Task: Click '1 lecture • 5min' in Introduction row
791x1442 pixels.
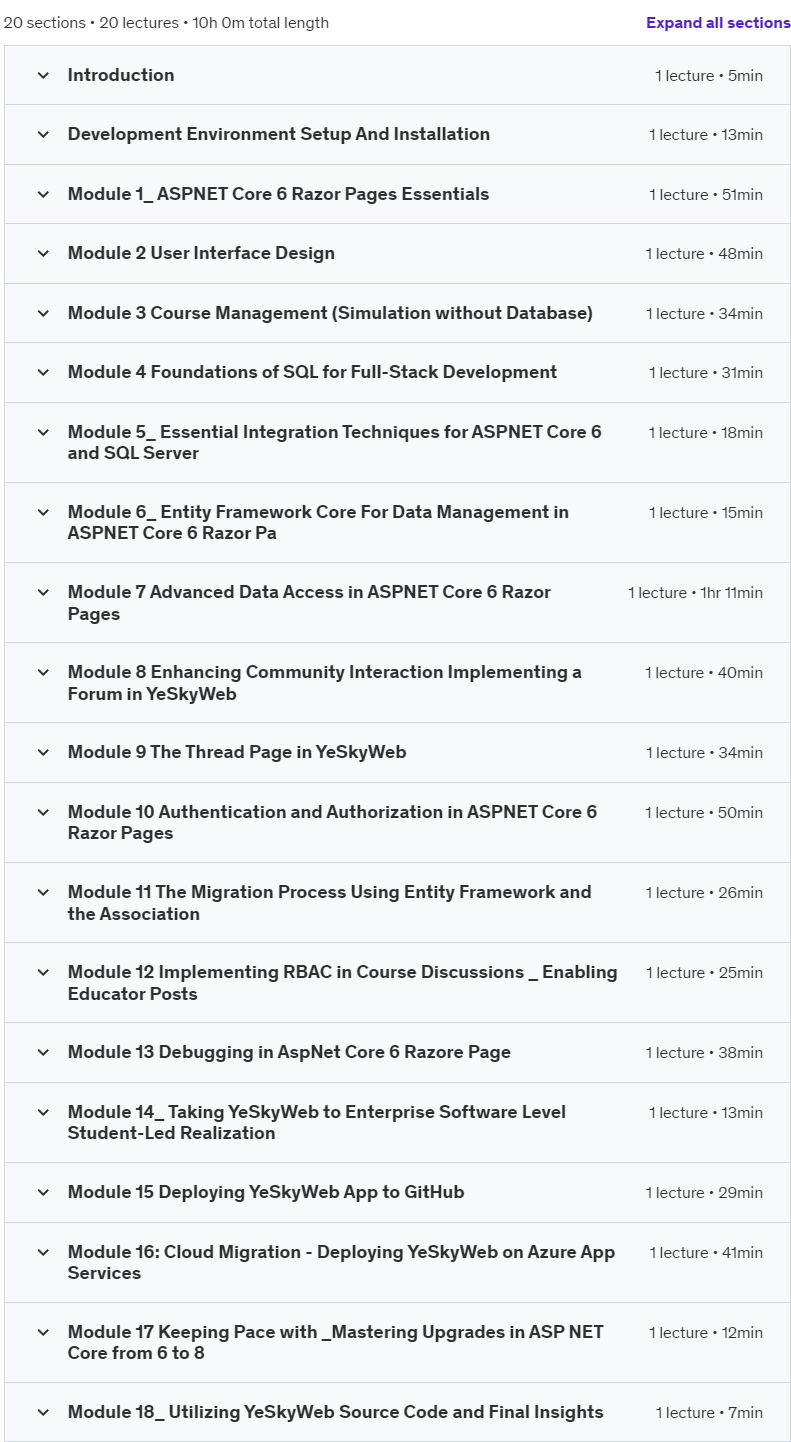Action: pyautogui.click(x=709, y=76)
